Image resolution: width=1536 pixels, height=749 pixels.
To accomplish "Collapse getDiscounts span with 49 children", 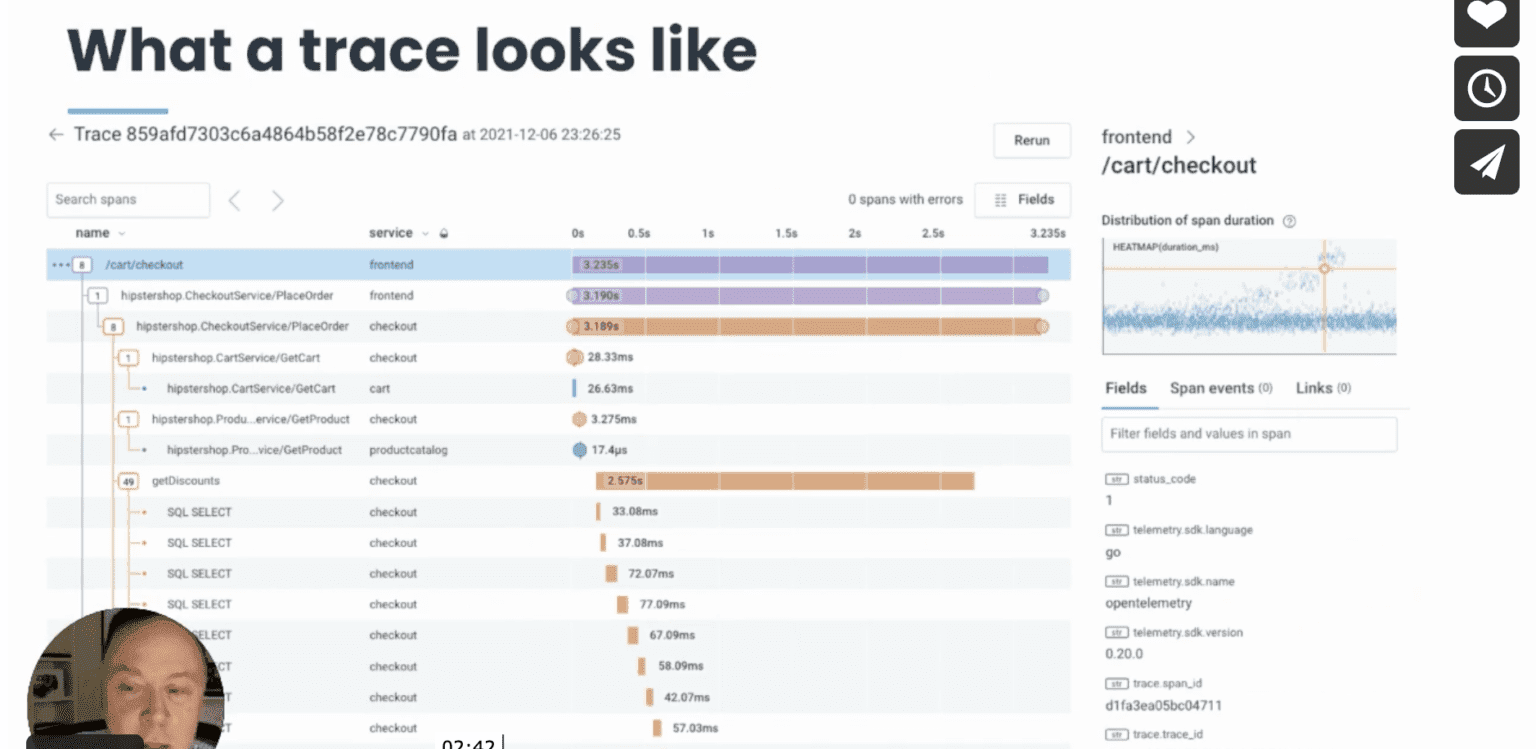I will (x=128, y=481).
